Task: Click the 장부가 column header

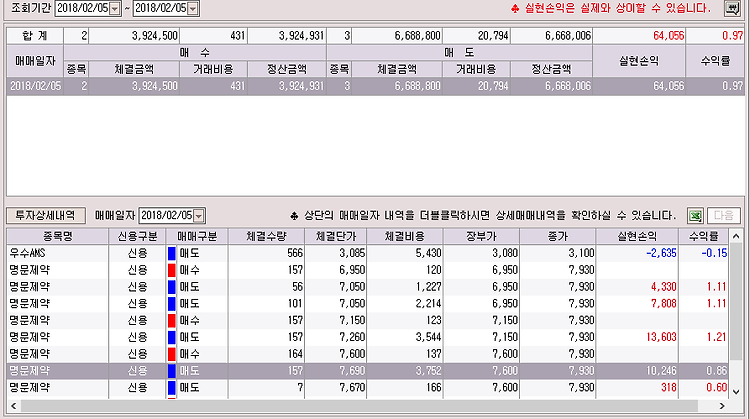Action: [x=481, y=236]
